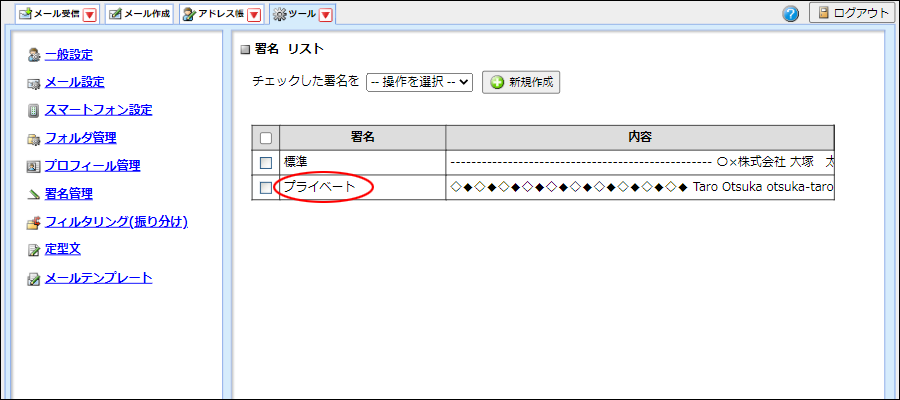Click the スマートフォン設定 phone icon
This screenshot has height=400, width=900.
(33, 111)
